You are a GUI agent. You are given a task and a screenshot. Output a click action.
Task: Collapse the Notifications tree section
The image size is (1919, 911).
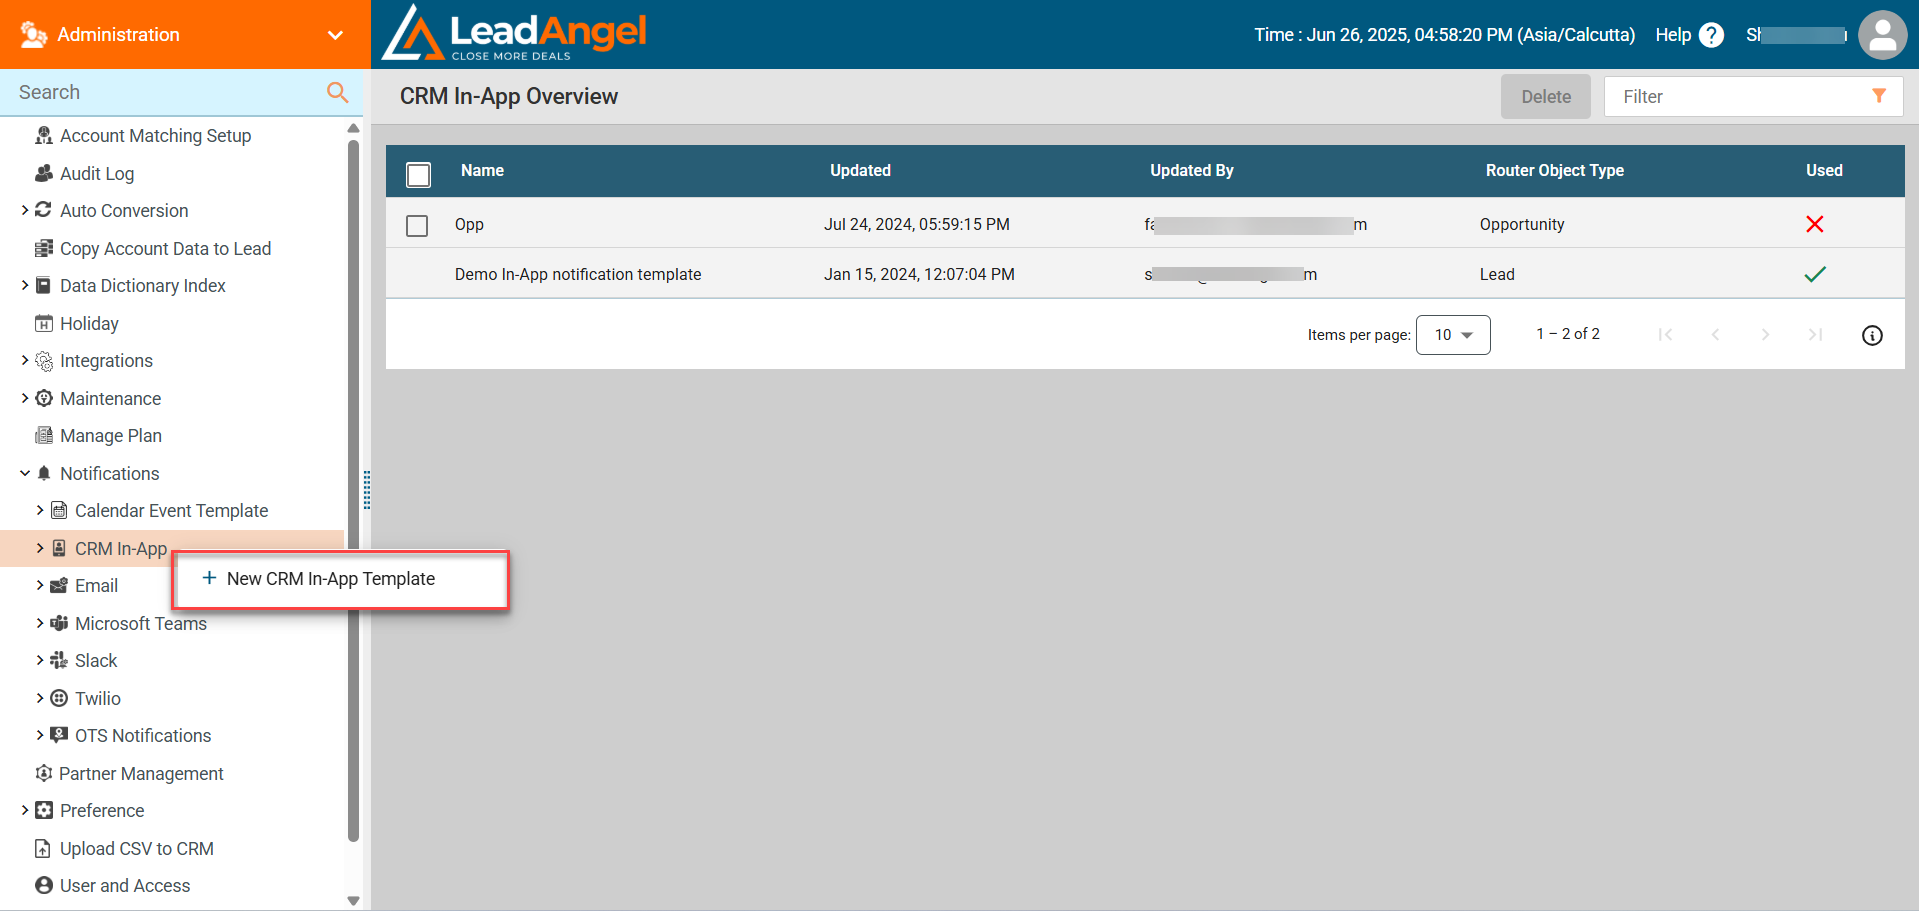pyautogui.click(x=25, y=473)
